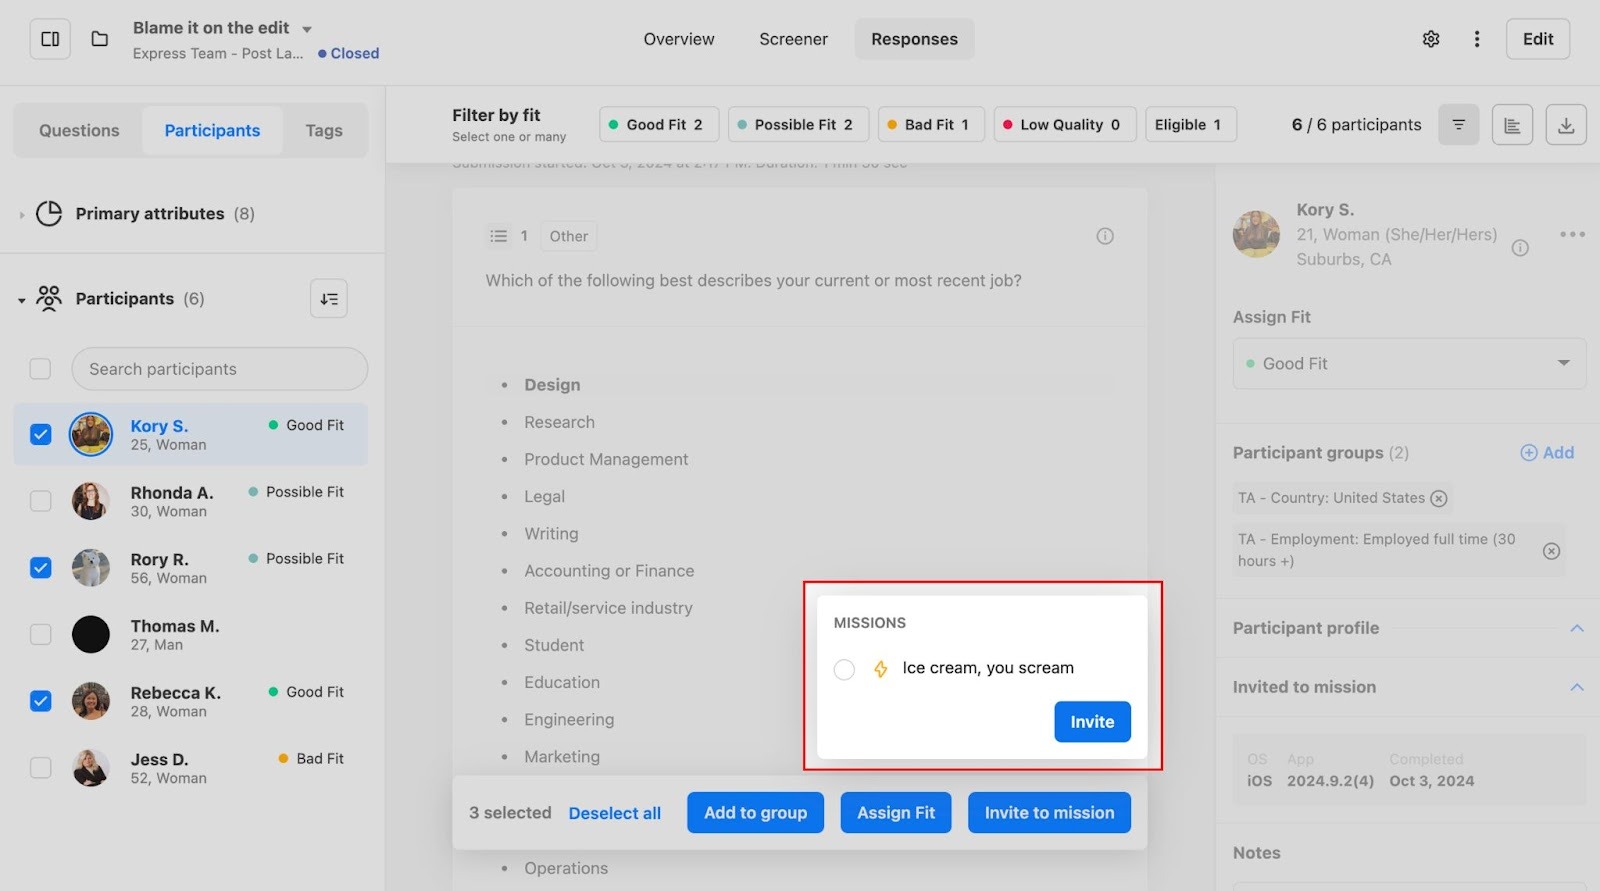The image size is (1600, 891).
Task: Collapse the Participant profile section
Action: (x=1576, y=628)
